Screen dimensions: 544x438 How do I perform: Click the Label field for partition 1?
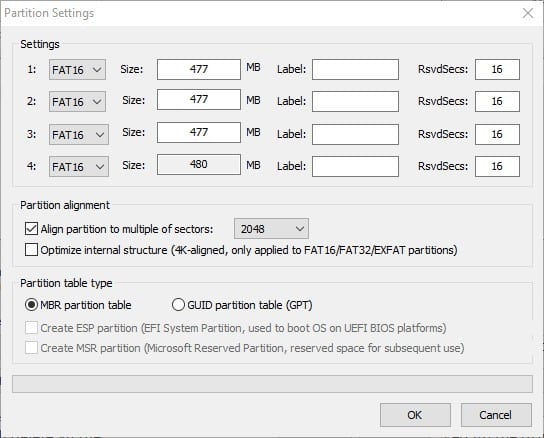pyautogui.click(x=355, y=69)
